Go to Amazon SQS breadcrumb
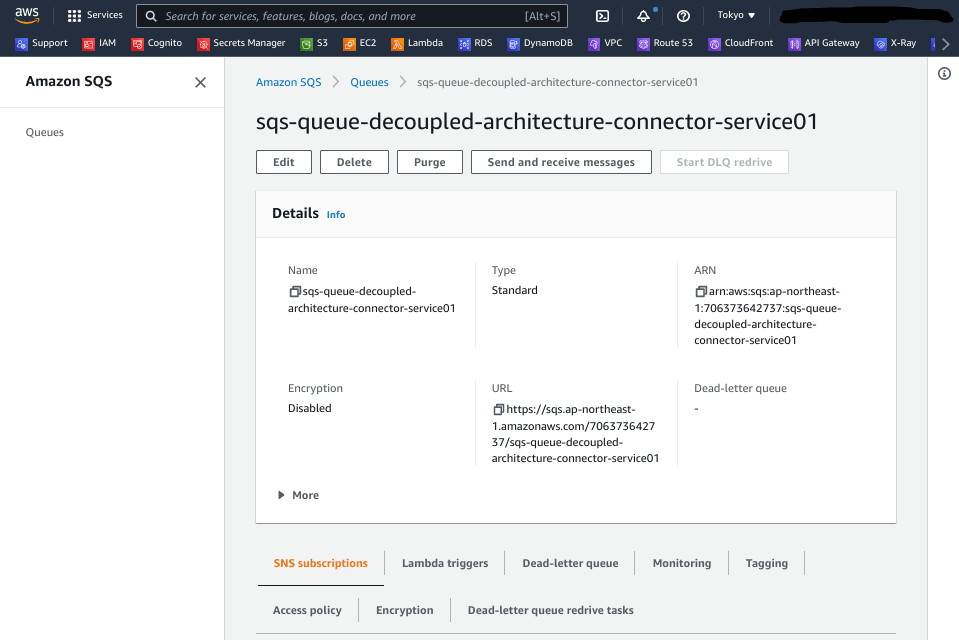This screenshot has width=959, height=640. (289, 82)
